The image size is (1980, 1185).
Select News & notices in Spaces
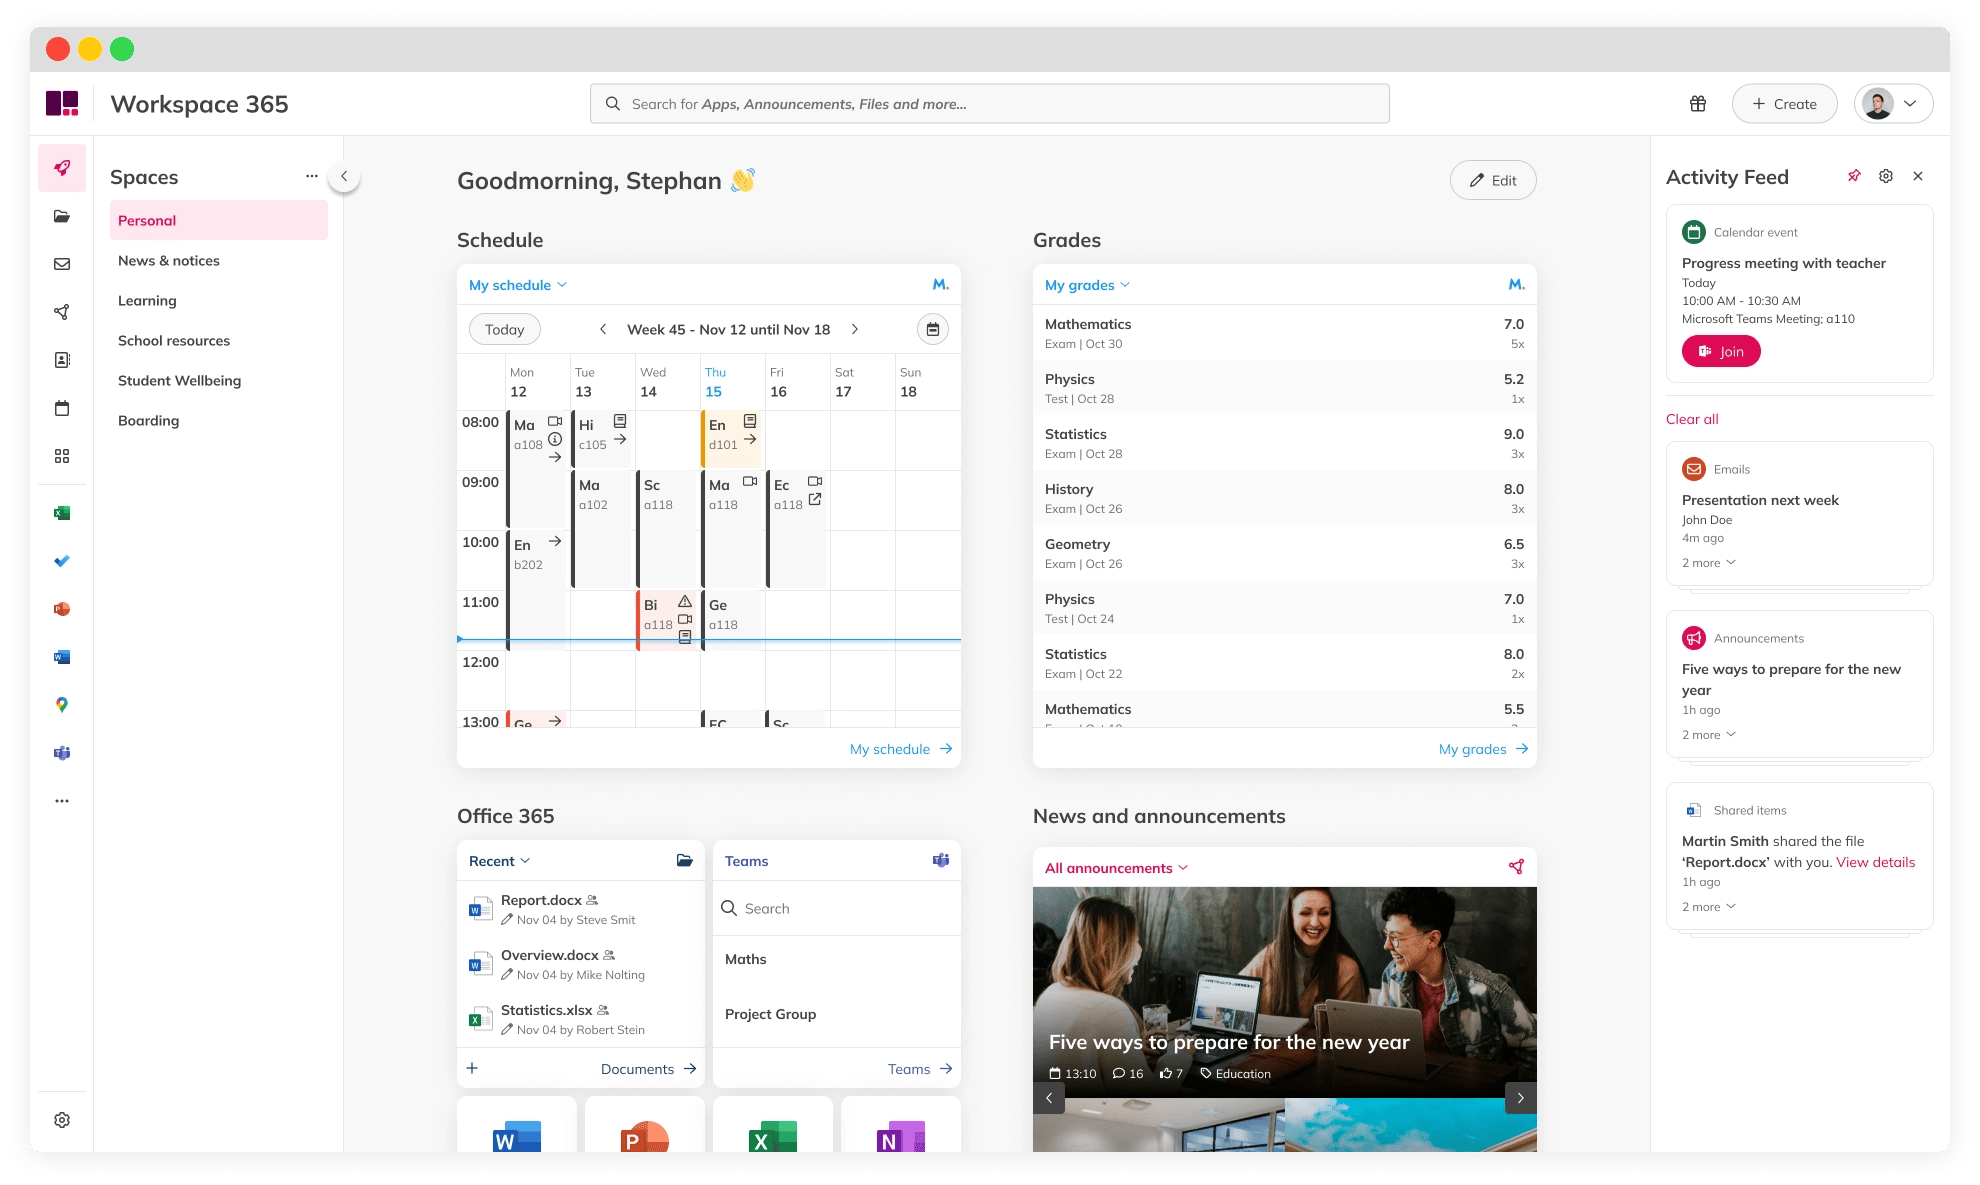pos(169,260)
